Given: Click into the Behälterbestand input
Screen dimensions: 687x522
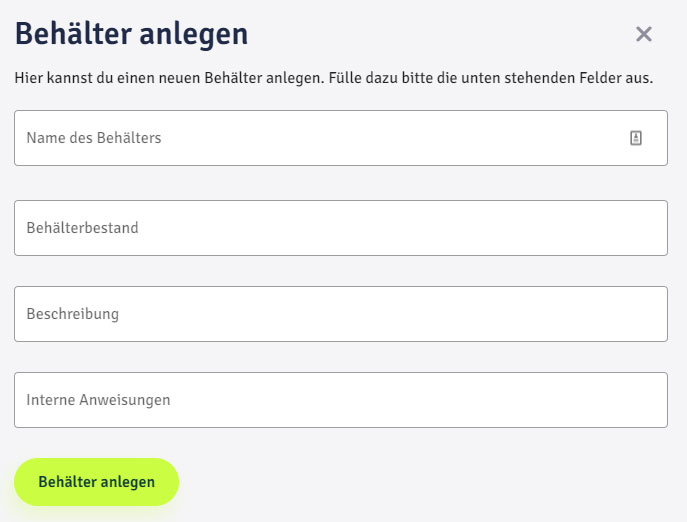Looking at the screenshot, I should [340, 228].
